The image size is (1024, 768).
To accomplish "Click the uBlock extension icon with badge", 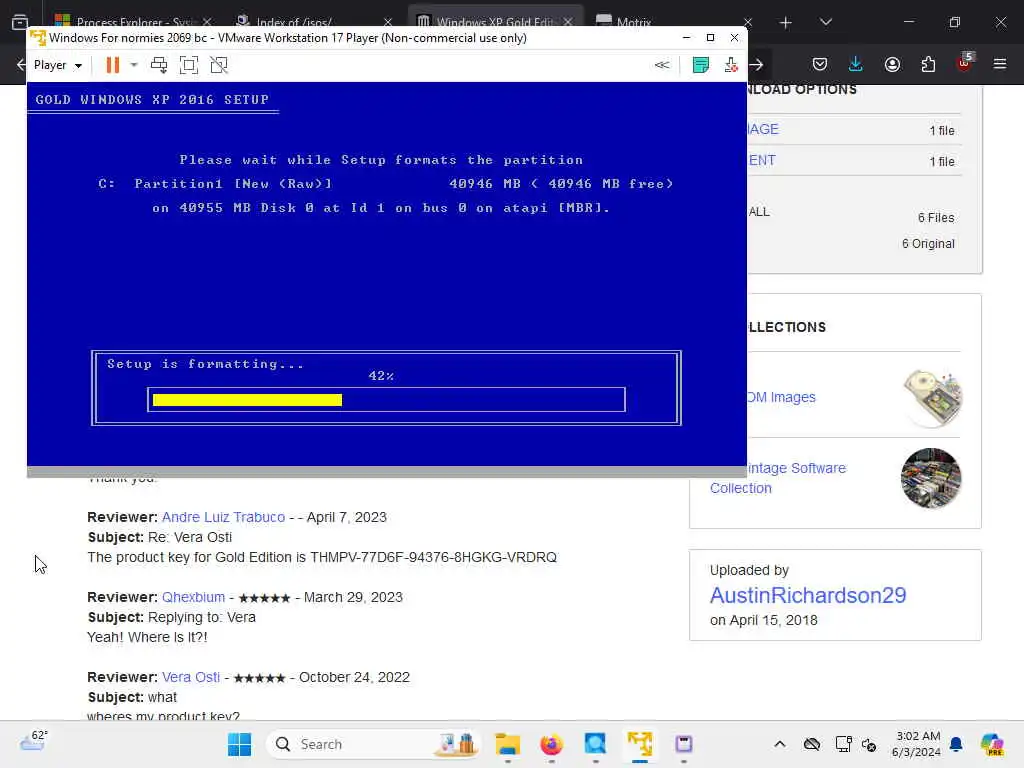I will pyautogui.click(x=965, y=63).
